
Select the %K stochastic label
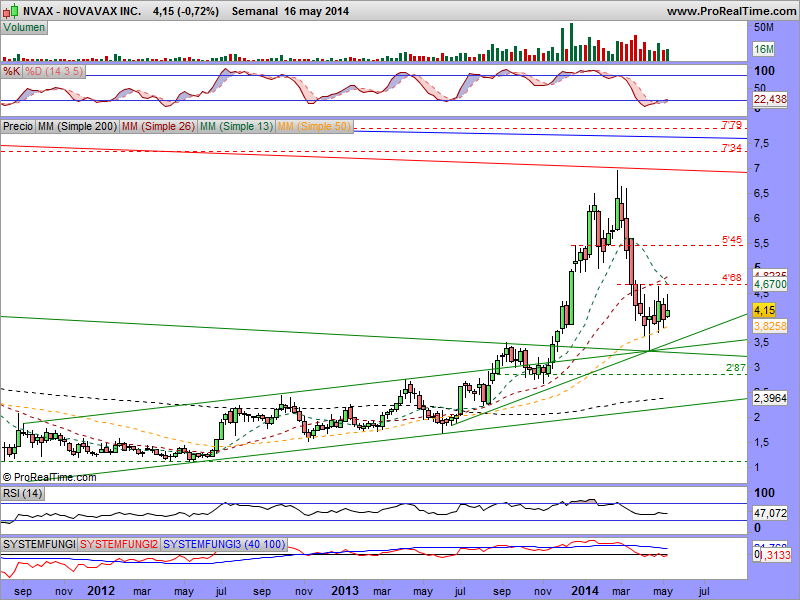(12, 71)
